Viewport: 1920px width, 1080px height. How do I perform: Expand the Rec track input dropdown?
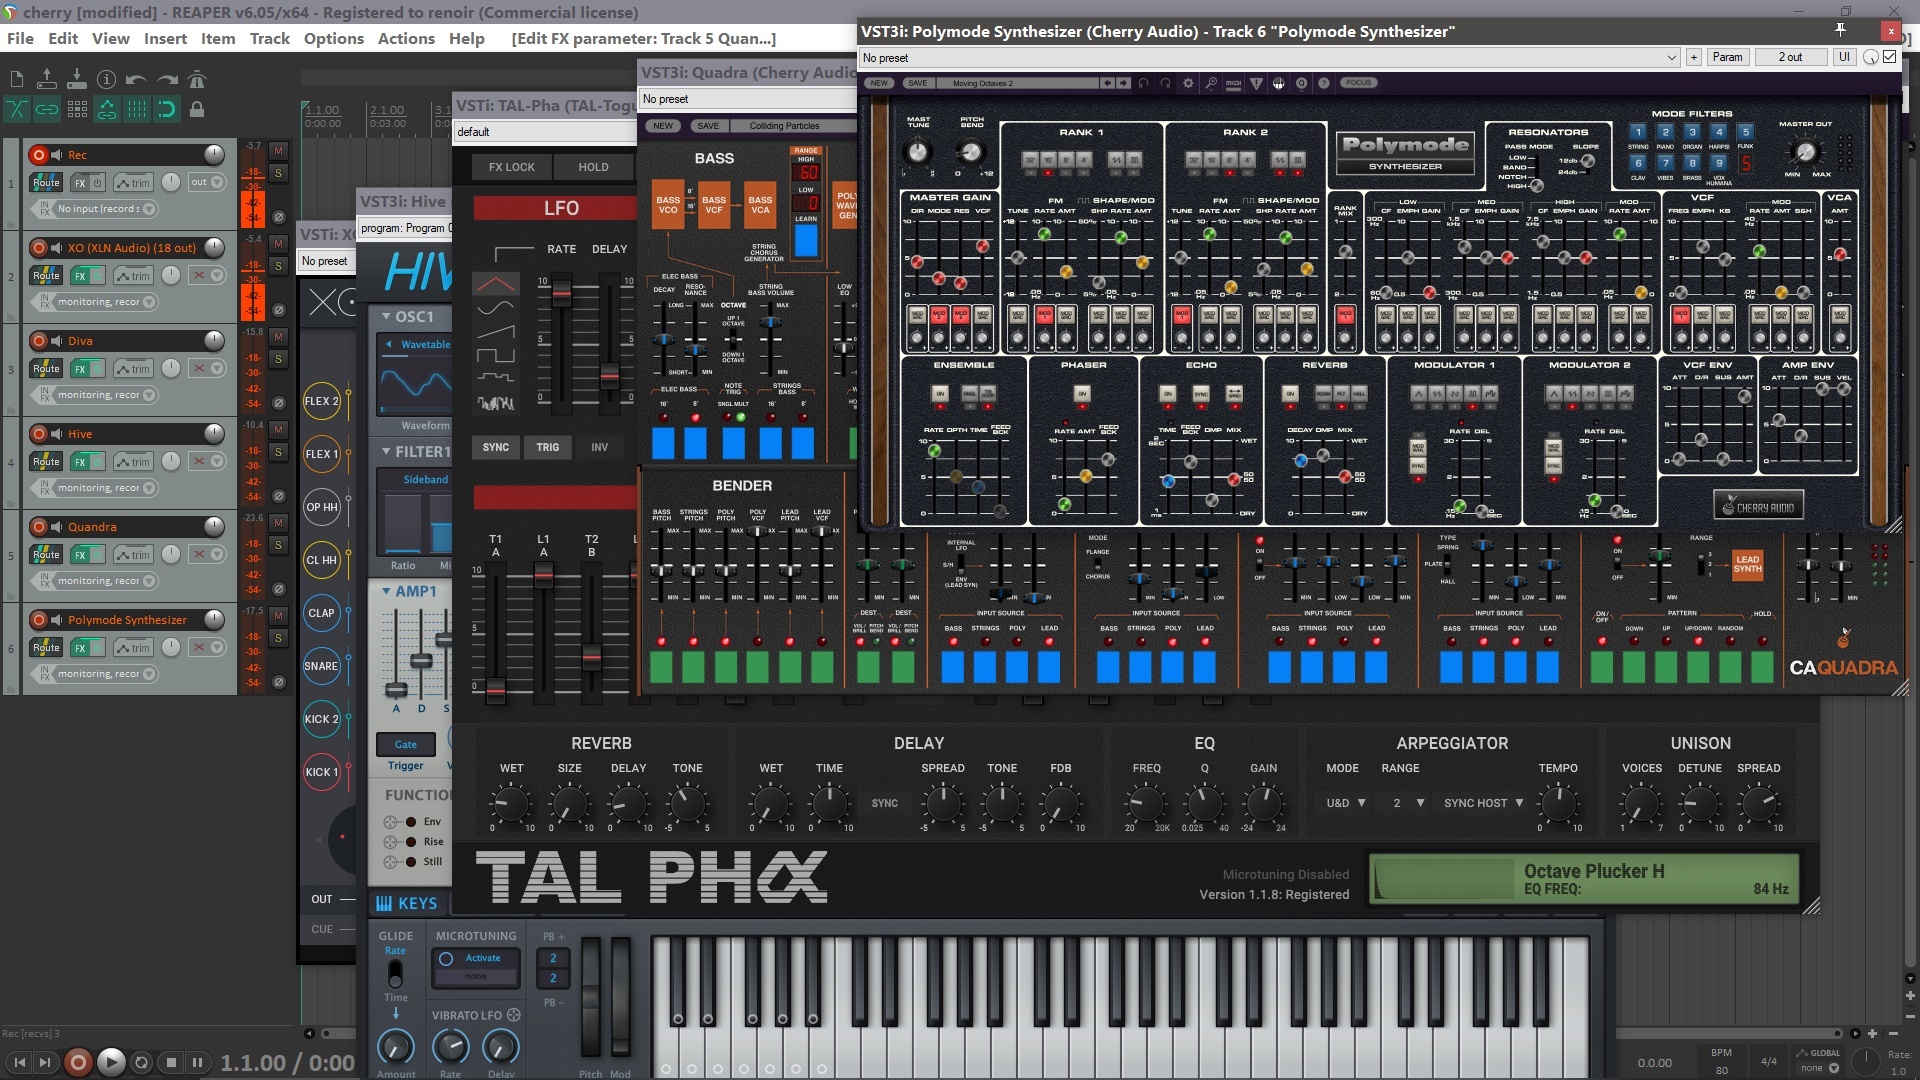[x=149, y=209]
